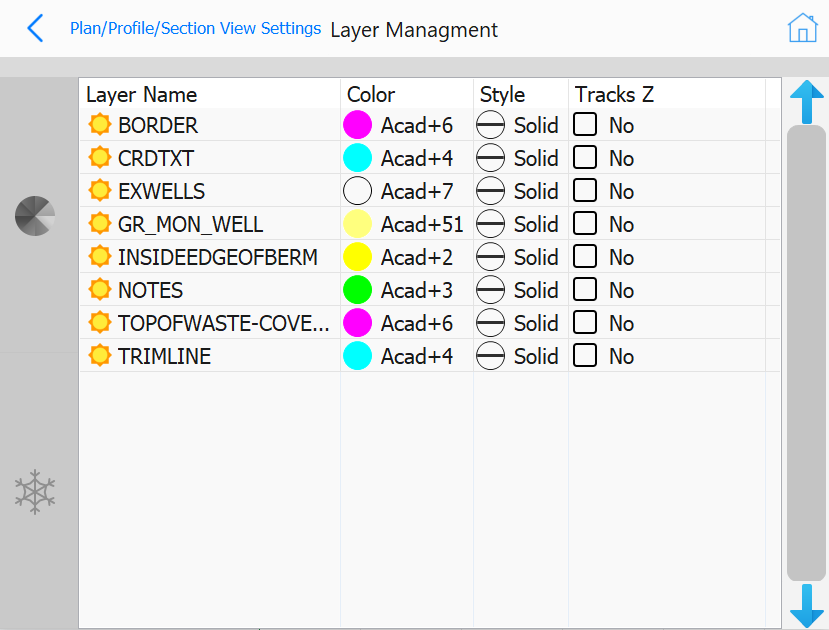Open line style icon for BORDER row
Screen dimensions: 829x630
[490, 125]
